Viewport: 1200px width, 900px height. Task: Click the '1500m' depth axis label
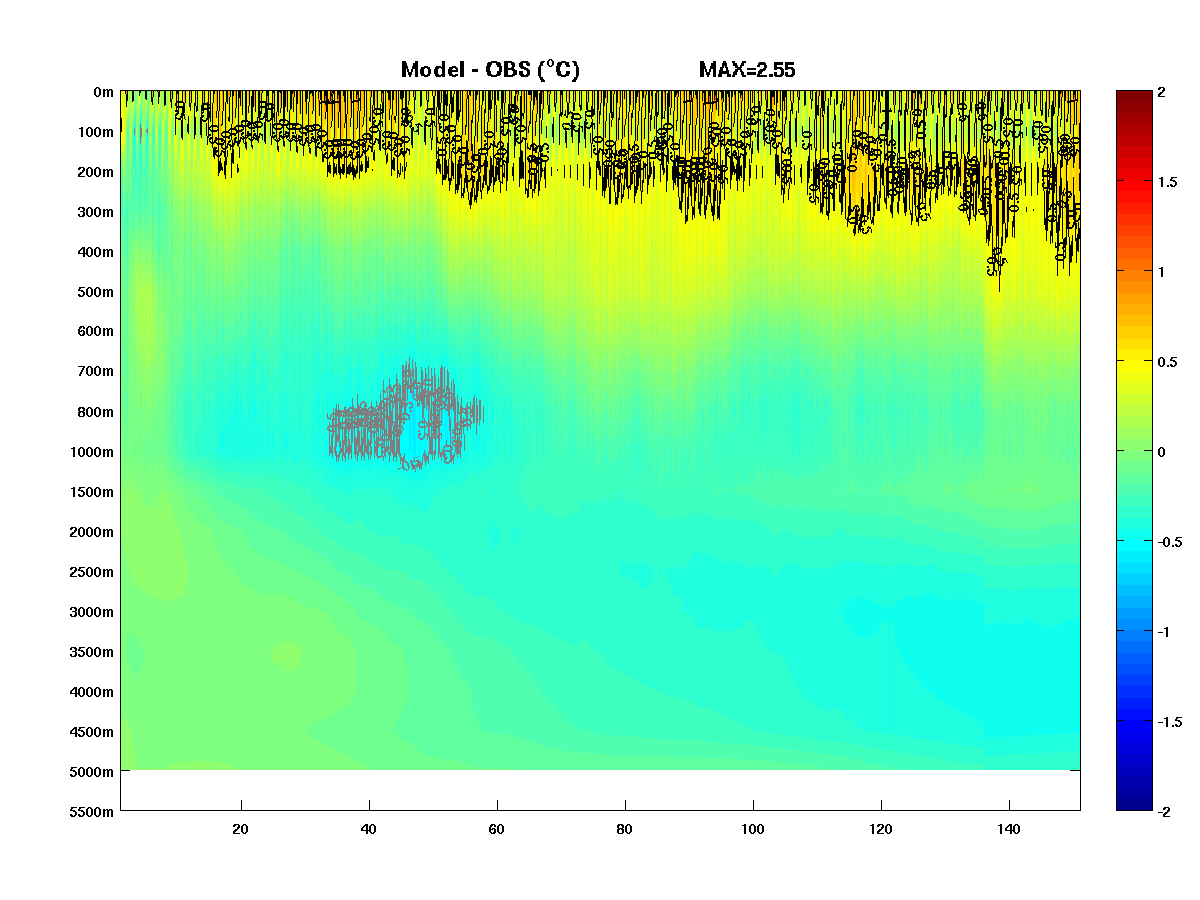point(92,492)
